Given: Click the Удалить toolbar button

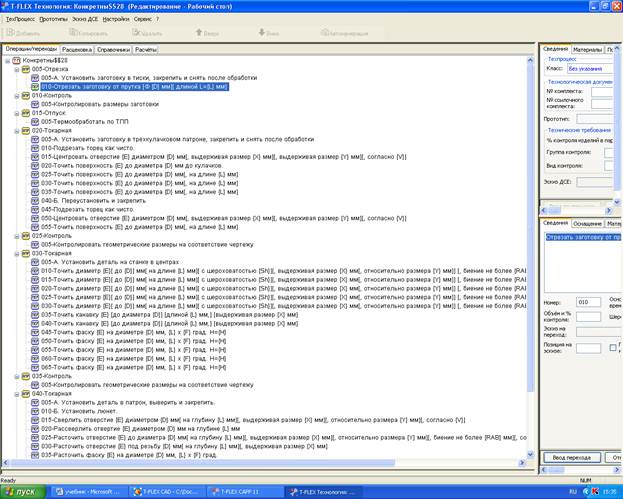Looking at the screenshot, I should [147, 33].
